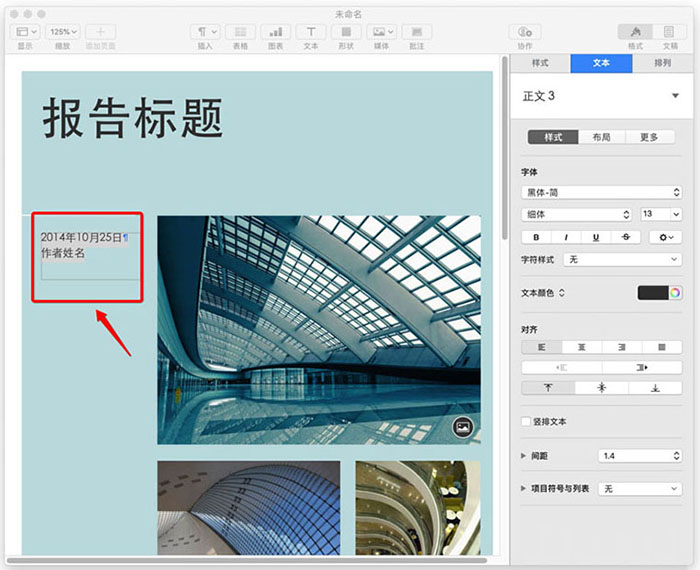This screenshot has height=570, width=700.
Task: Open the 黑体-简 font dropdown
Action: [x=601, y=192]
